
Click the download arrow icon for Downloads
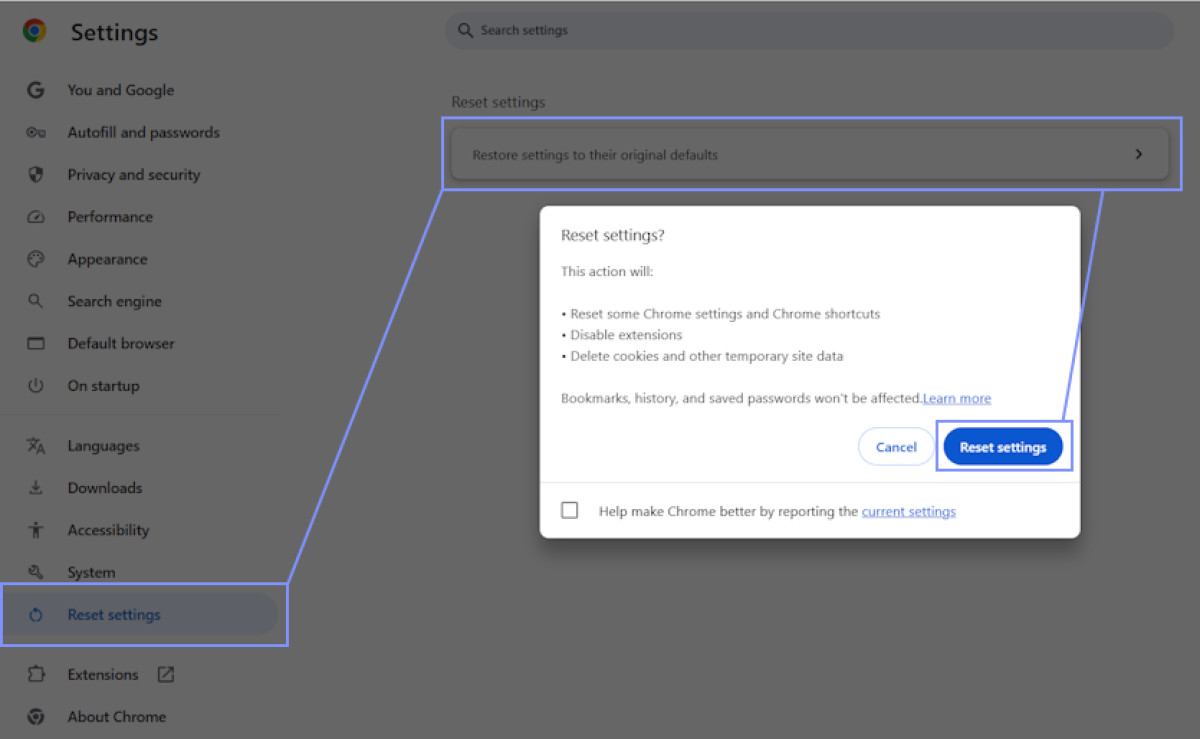pos(36,488)
